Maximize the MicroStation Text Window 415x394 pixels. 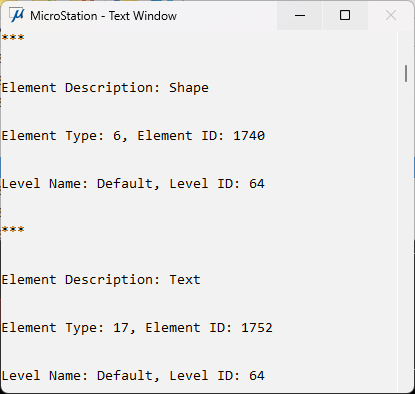point(345,15)
